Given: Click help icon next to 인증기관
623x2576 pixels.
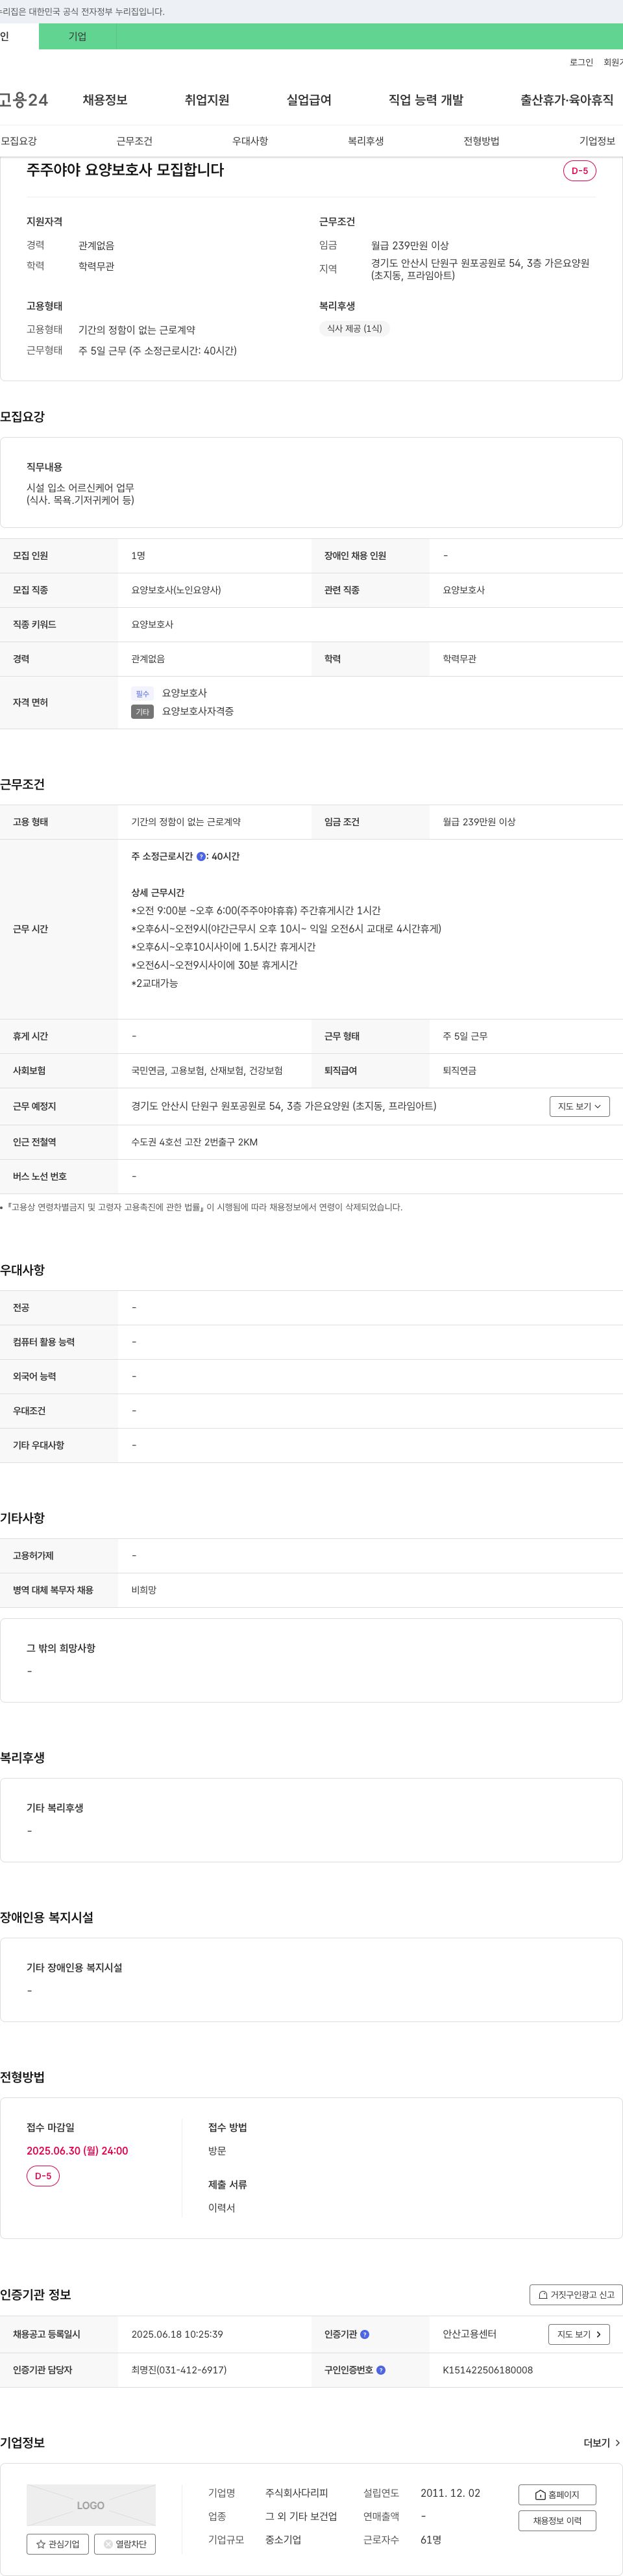Looking at the screenshot, I should click(365, 2334).
